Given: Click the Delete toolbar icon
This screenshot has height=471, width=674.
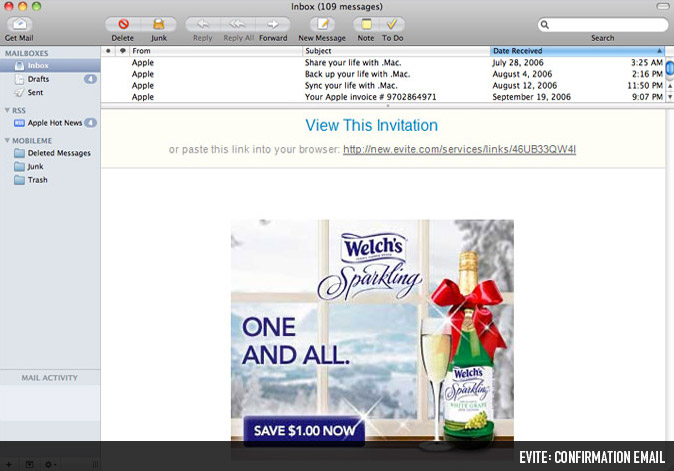Looking at the screenshot, I should coord(123,24).
